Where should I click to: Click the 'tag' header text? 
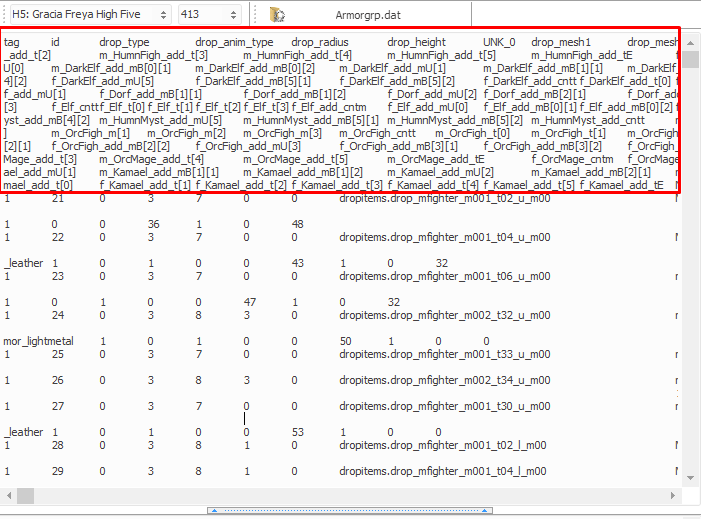(x=12, y=42)
